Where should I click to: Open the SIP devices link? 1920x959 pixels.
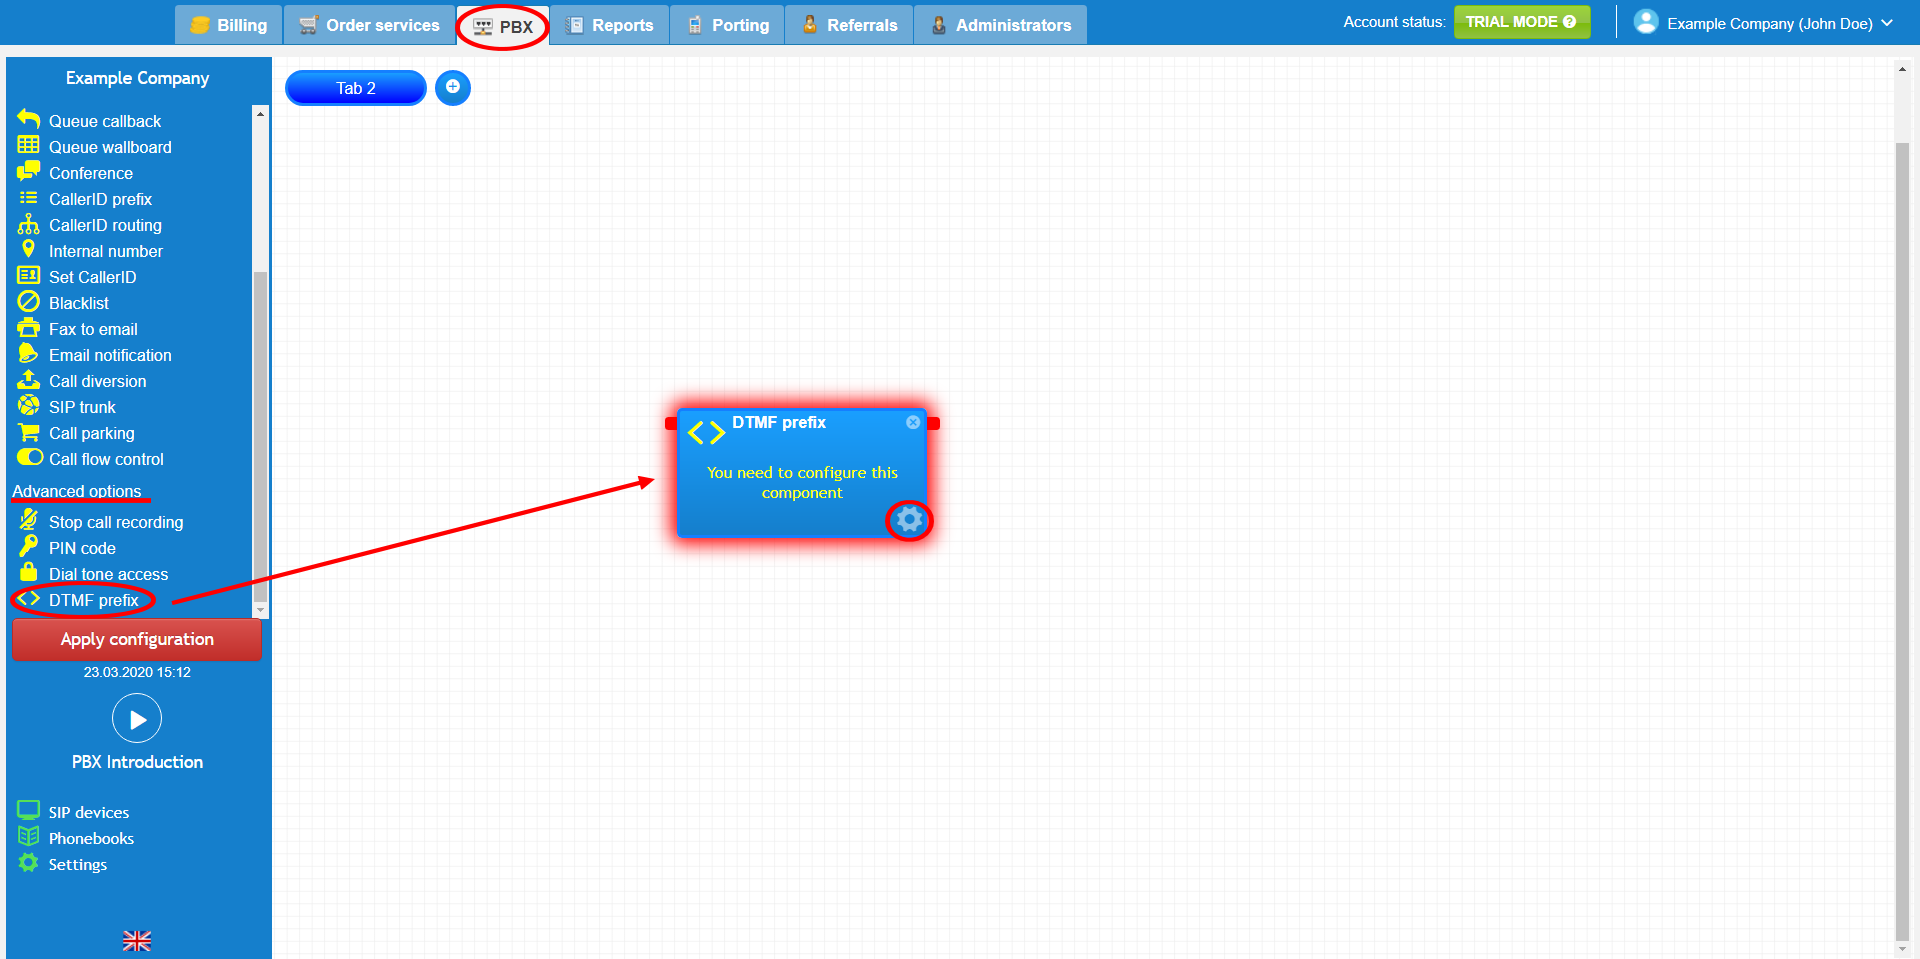click(89, 812)
